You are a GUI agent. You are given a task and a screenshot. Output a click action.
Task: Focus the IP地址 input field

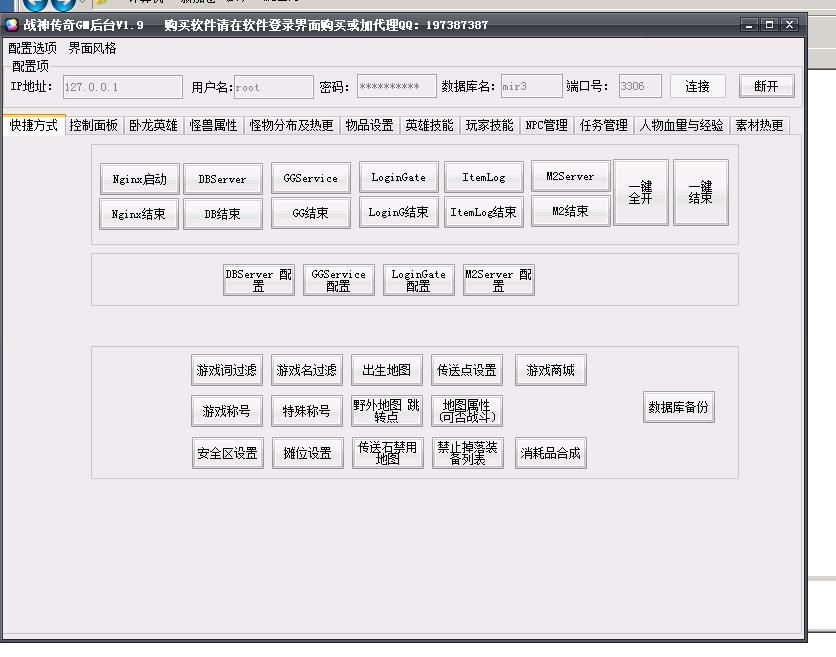[122, 87]
